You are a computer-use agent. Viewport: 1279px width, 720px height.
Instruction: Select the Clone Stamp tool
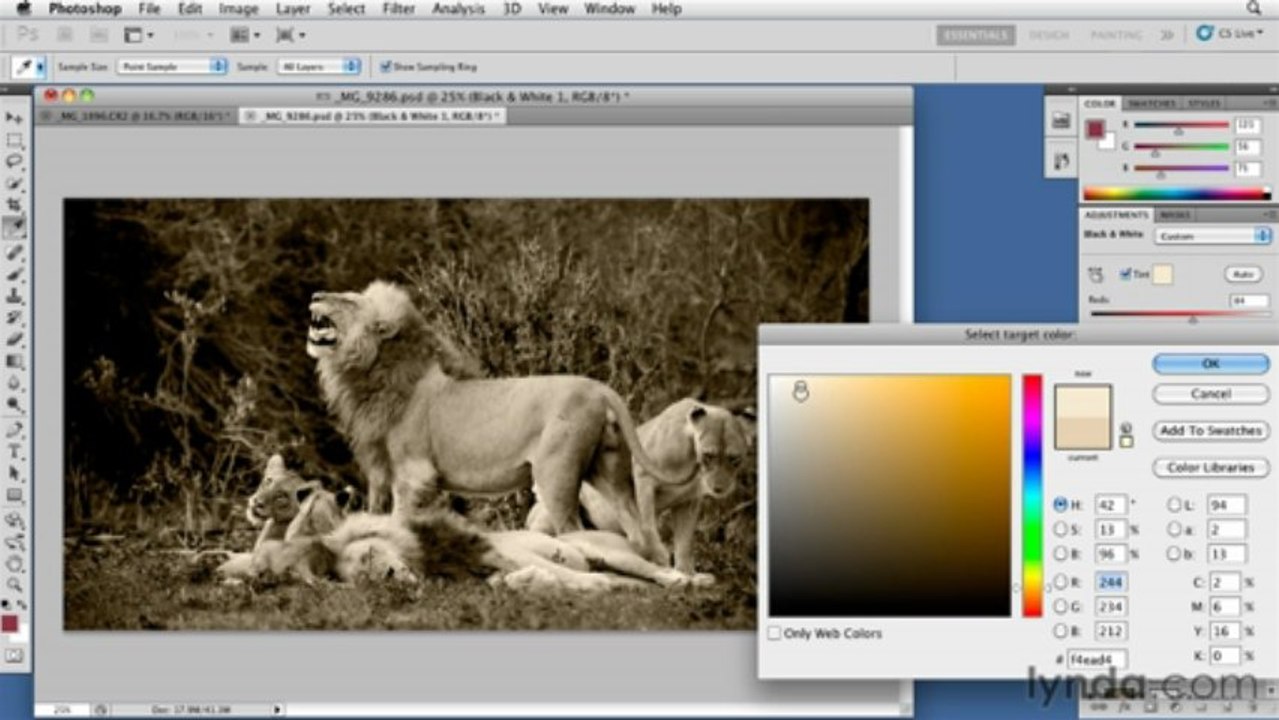(14, 296)
